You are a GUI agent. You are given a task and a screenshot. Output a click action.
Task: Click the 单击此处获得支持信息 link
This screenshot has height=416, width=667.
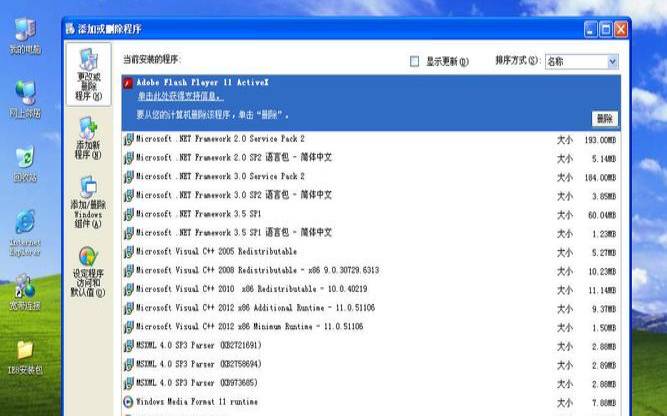click(x=180, y=97)
